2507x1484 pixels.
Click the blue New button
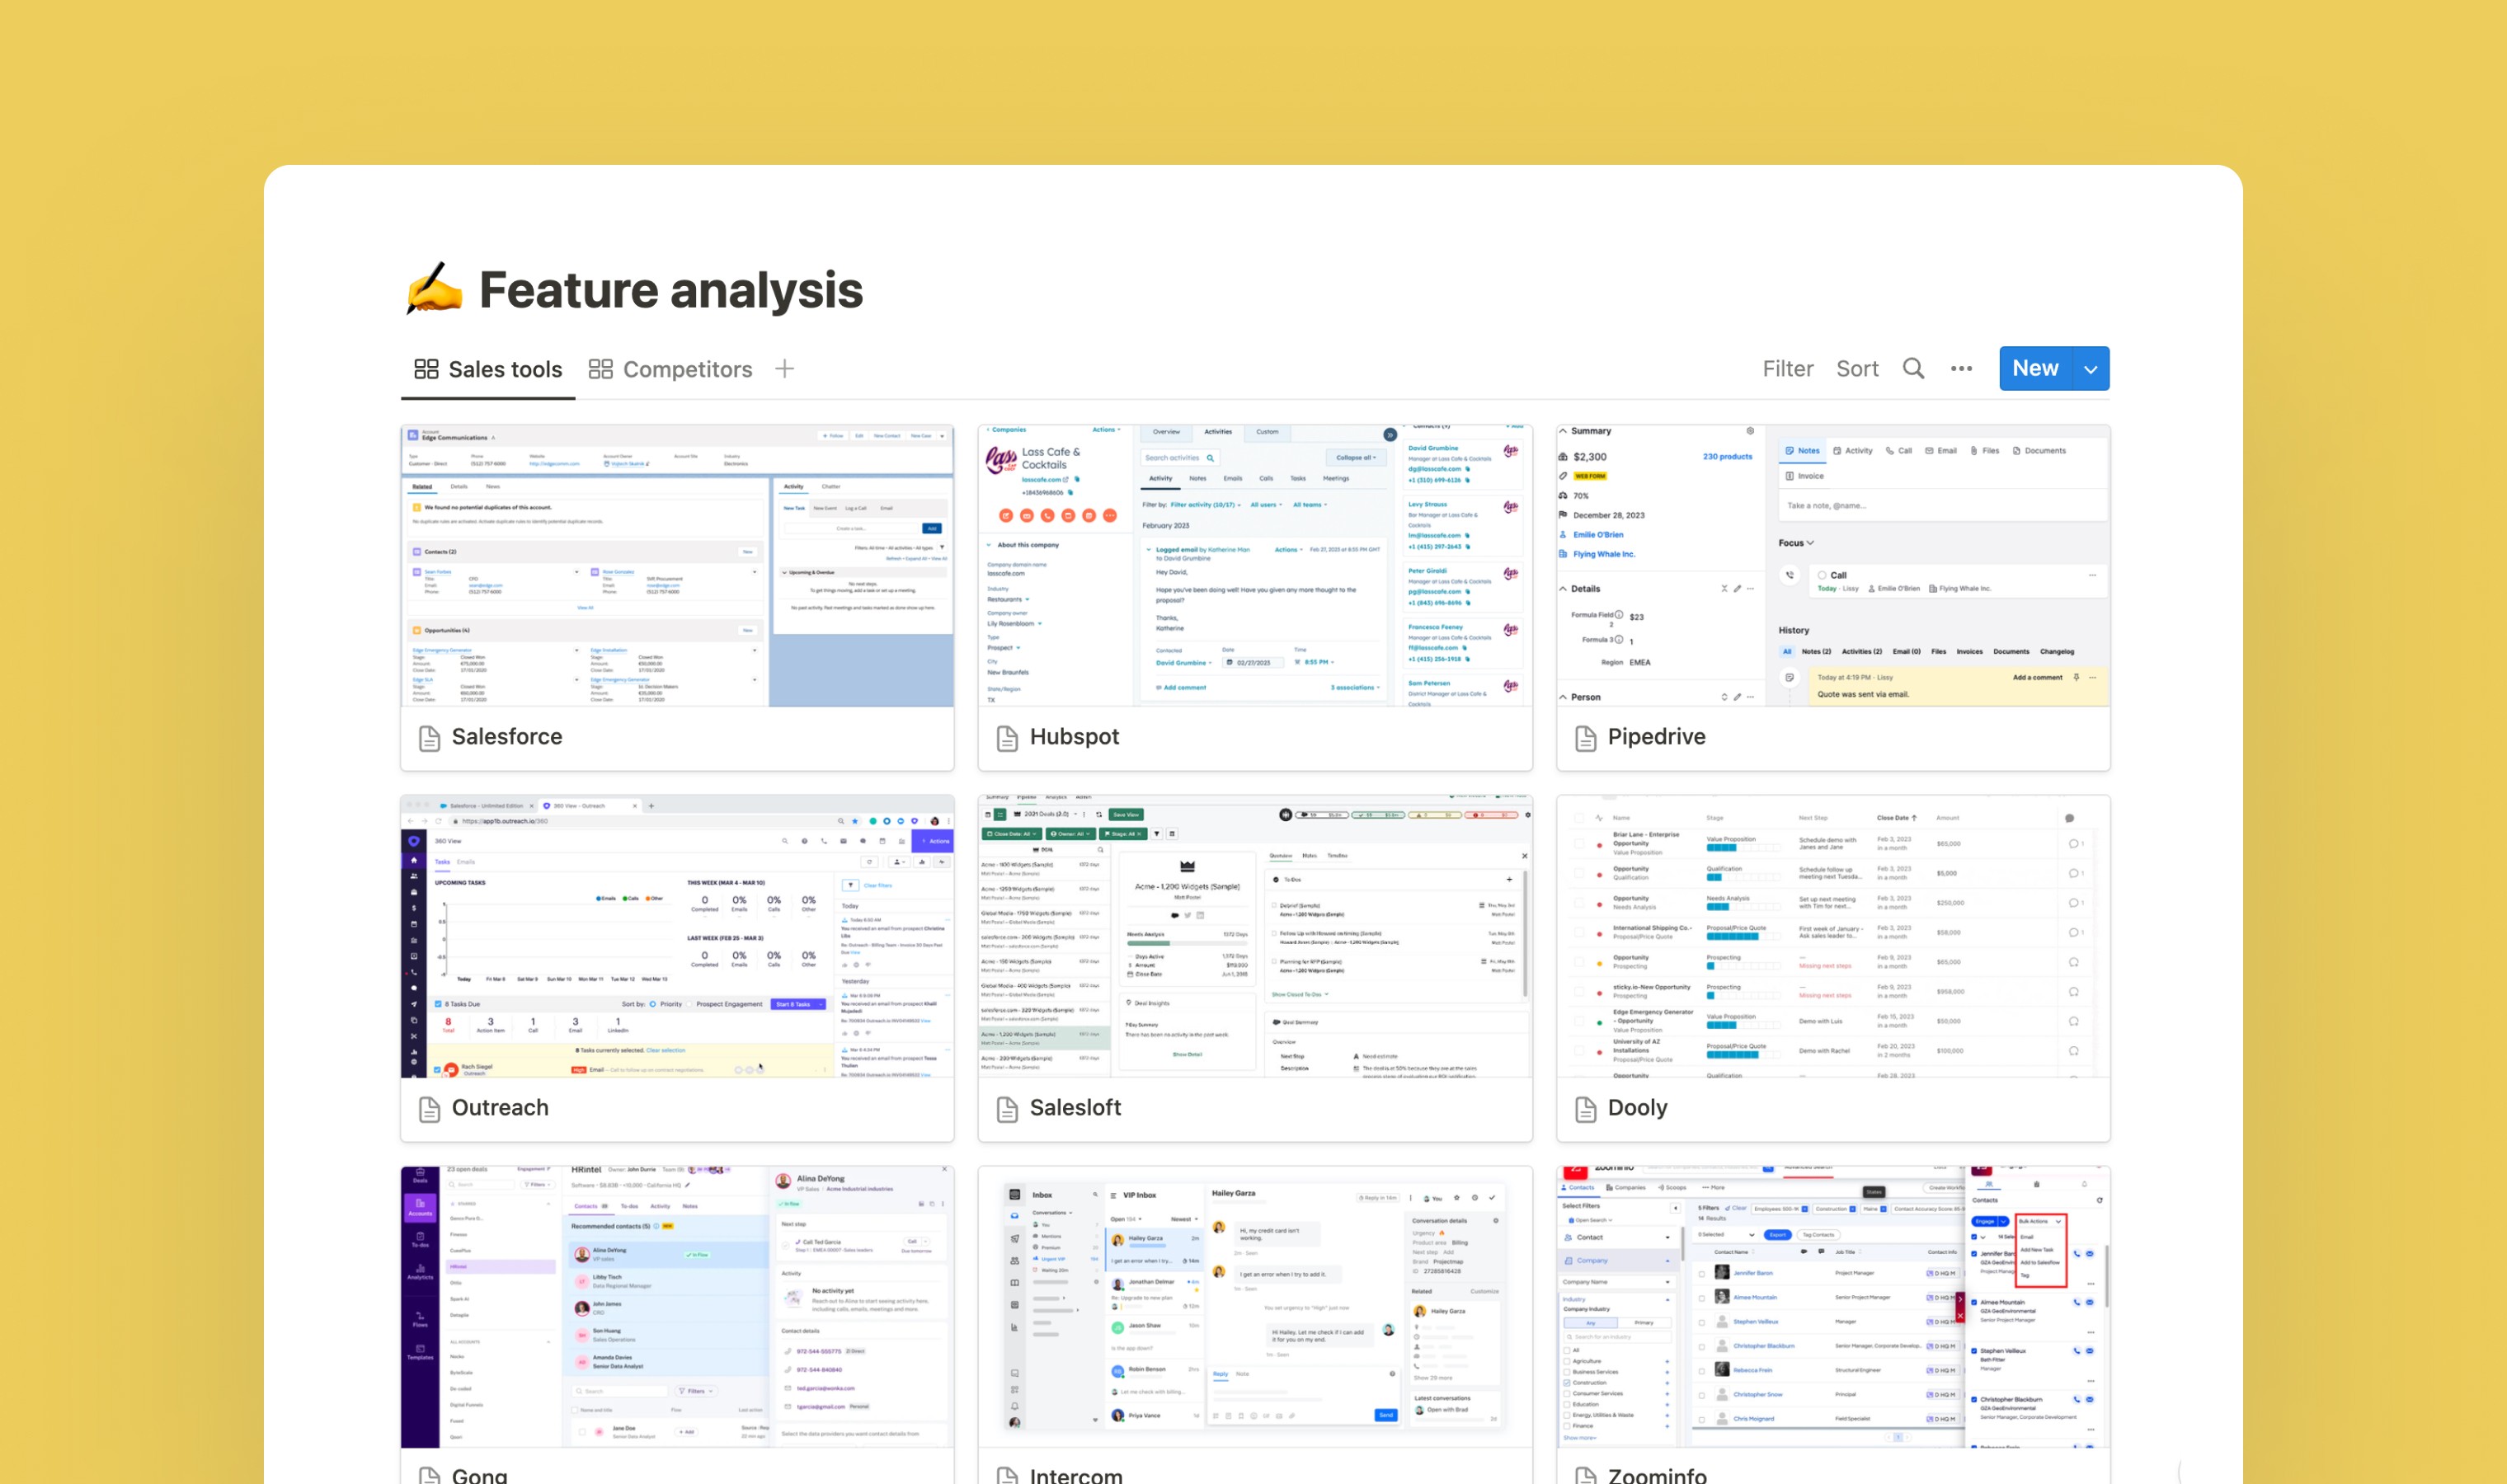(2036, 369)
